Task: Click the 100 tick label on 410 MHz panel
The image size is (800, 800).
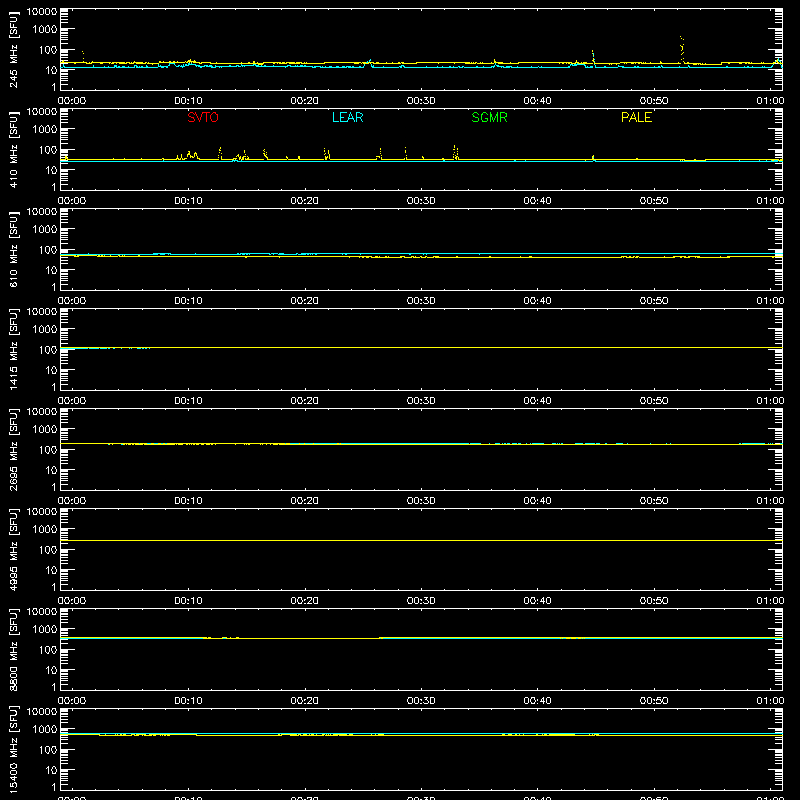Action: [48, 150]
